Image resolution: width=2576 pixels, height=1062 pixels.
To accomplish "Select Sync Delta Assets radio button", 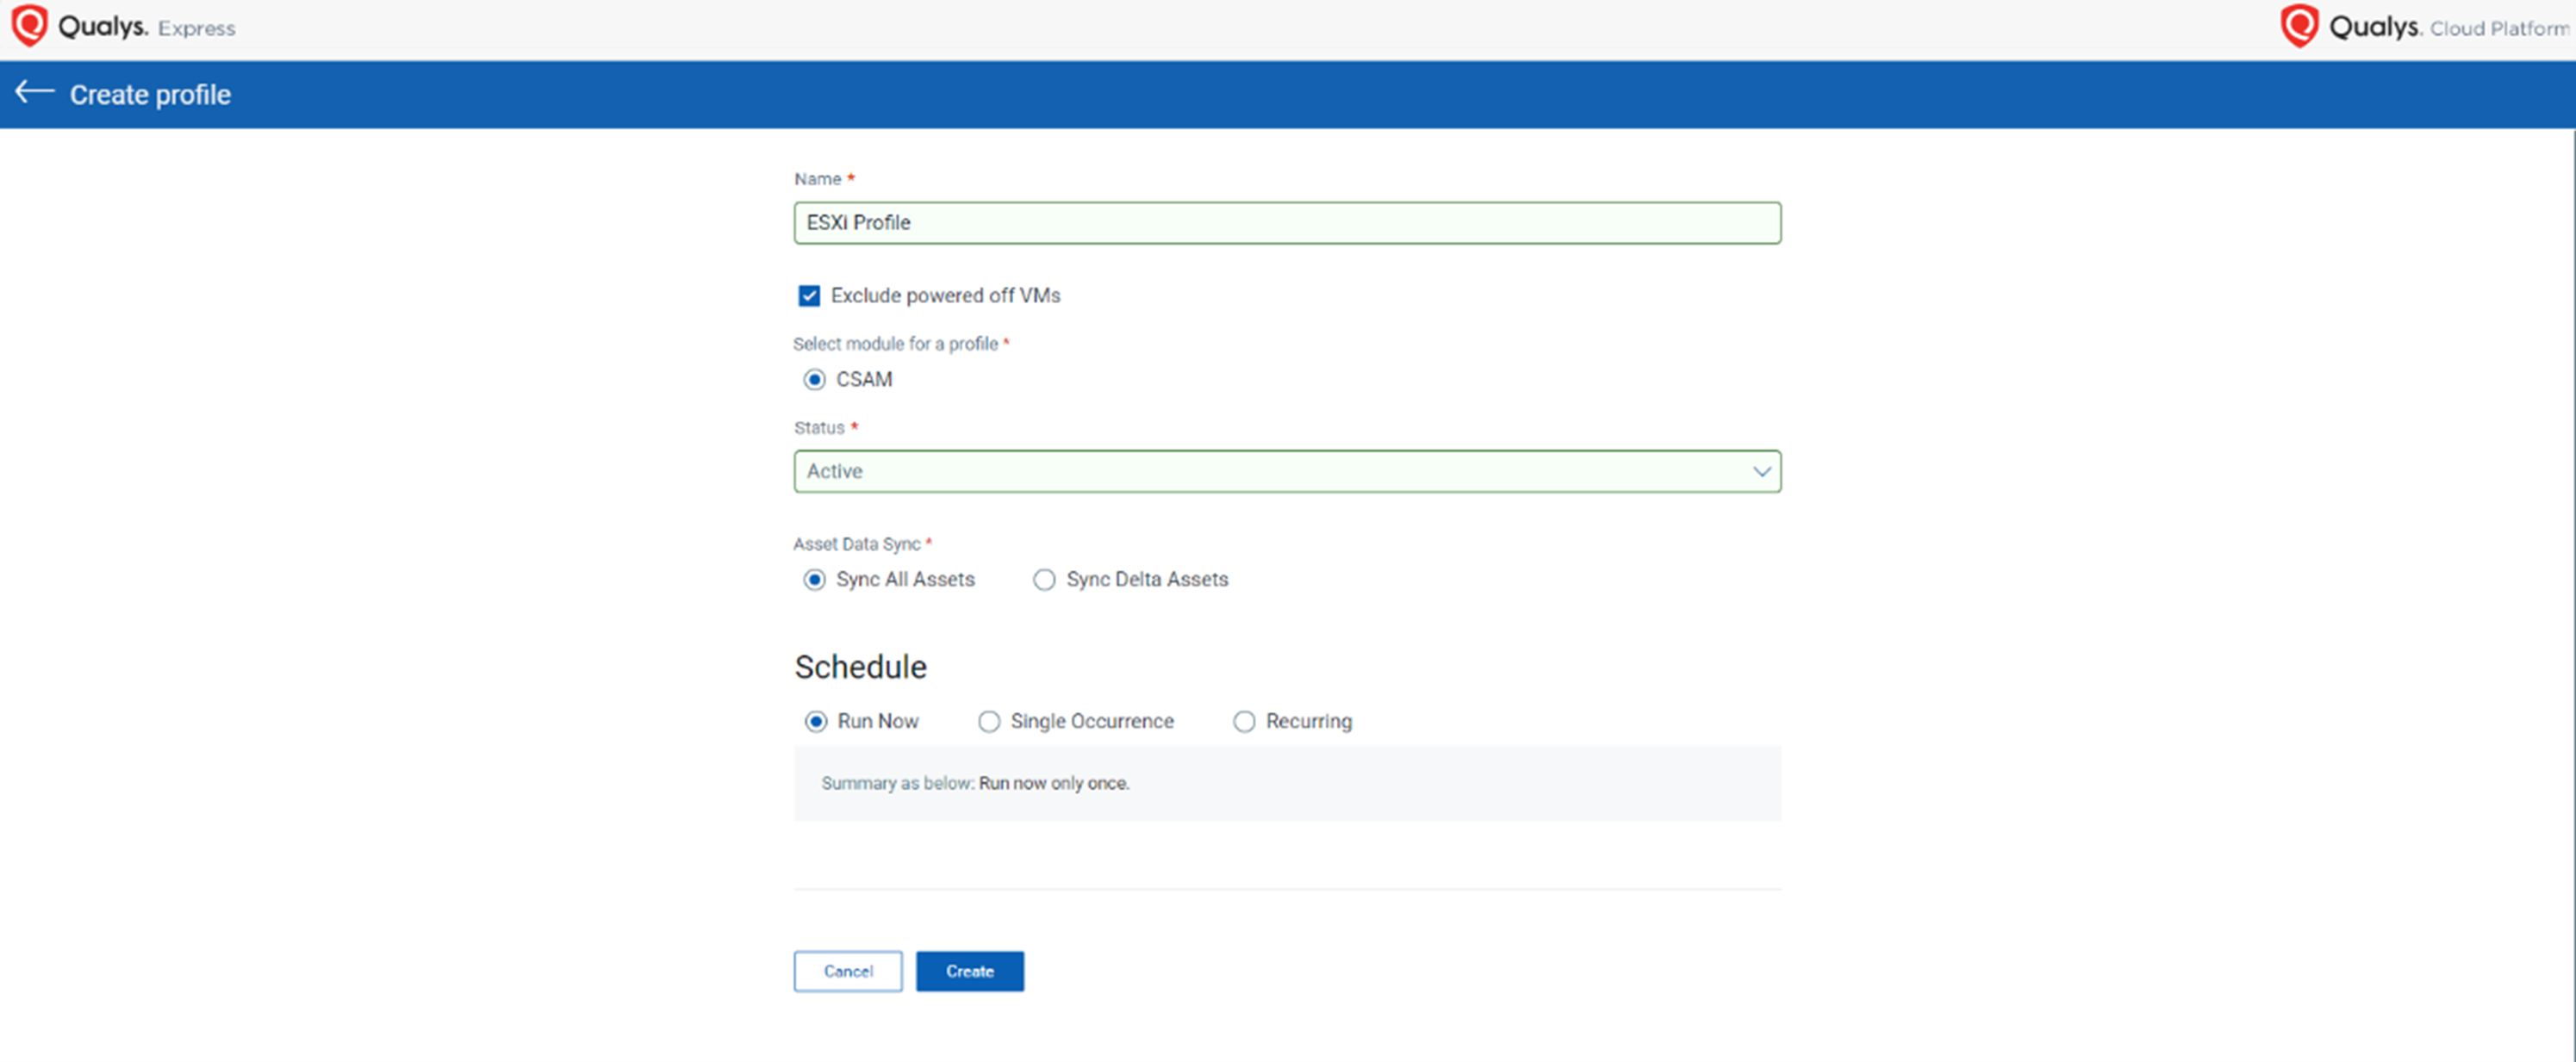I will [x=1044, y=580].
